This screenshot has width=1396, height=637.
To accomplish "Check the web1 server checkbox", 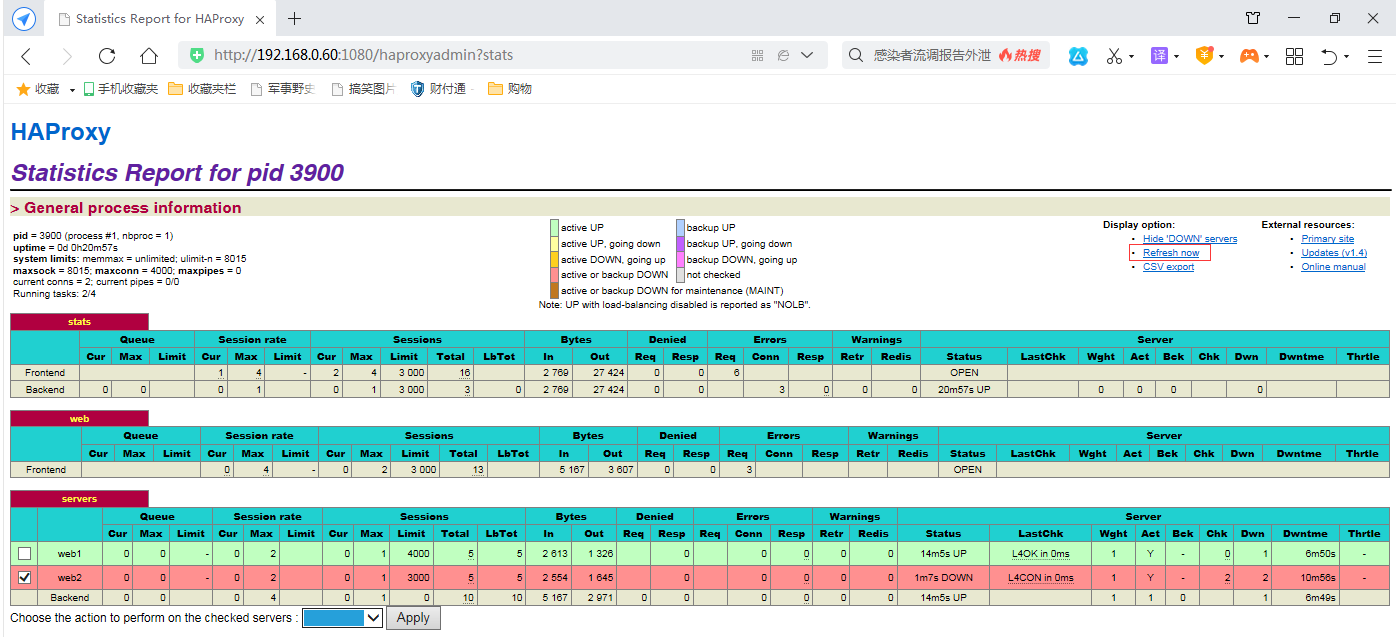I will click(x=24, y=553).
